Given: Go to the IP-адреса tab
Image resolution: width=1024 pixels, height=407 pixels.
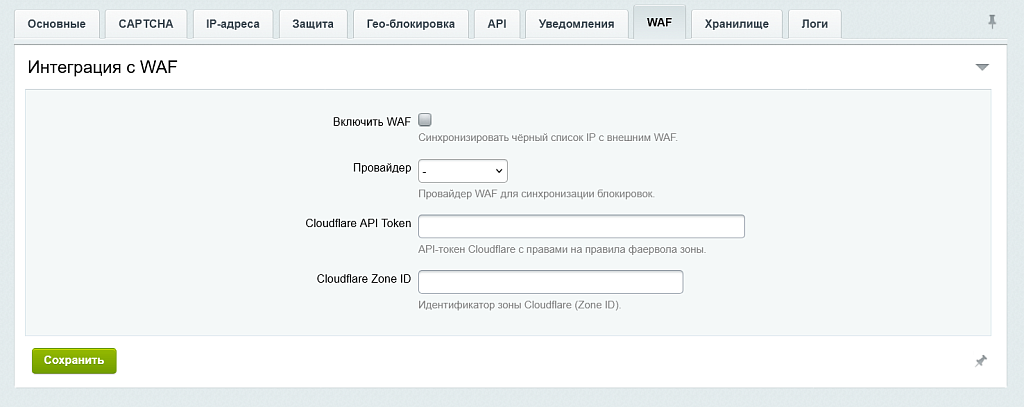Looking at the screenshot, I should (x=234, y=24).
